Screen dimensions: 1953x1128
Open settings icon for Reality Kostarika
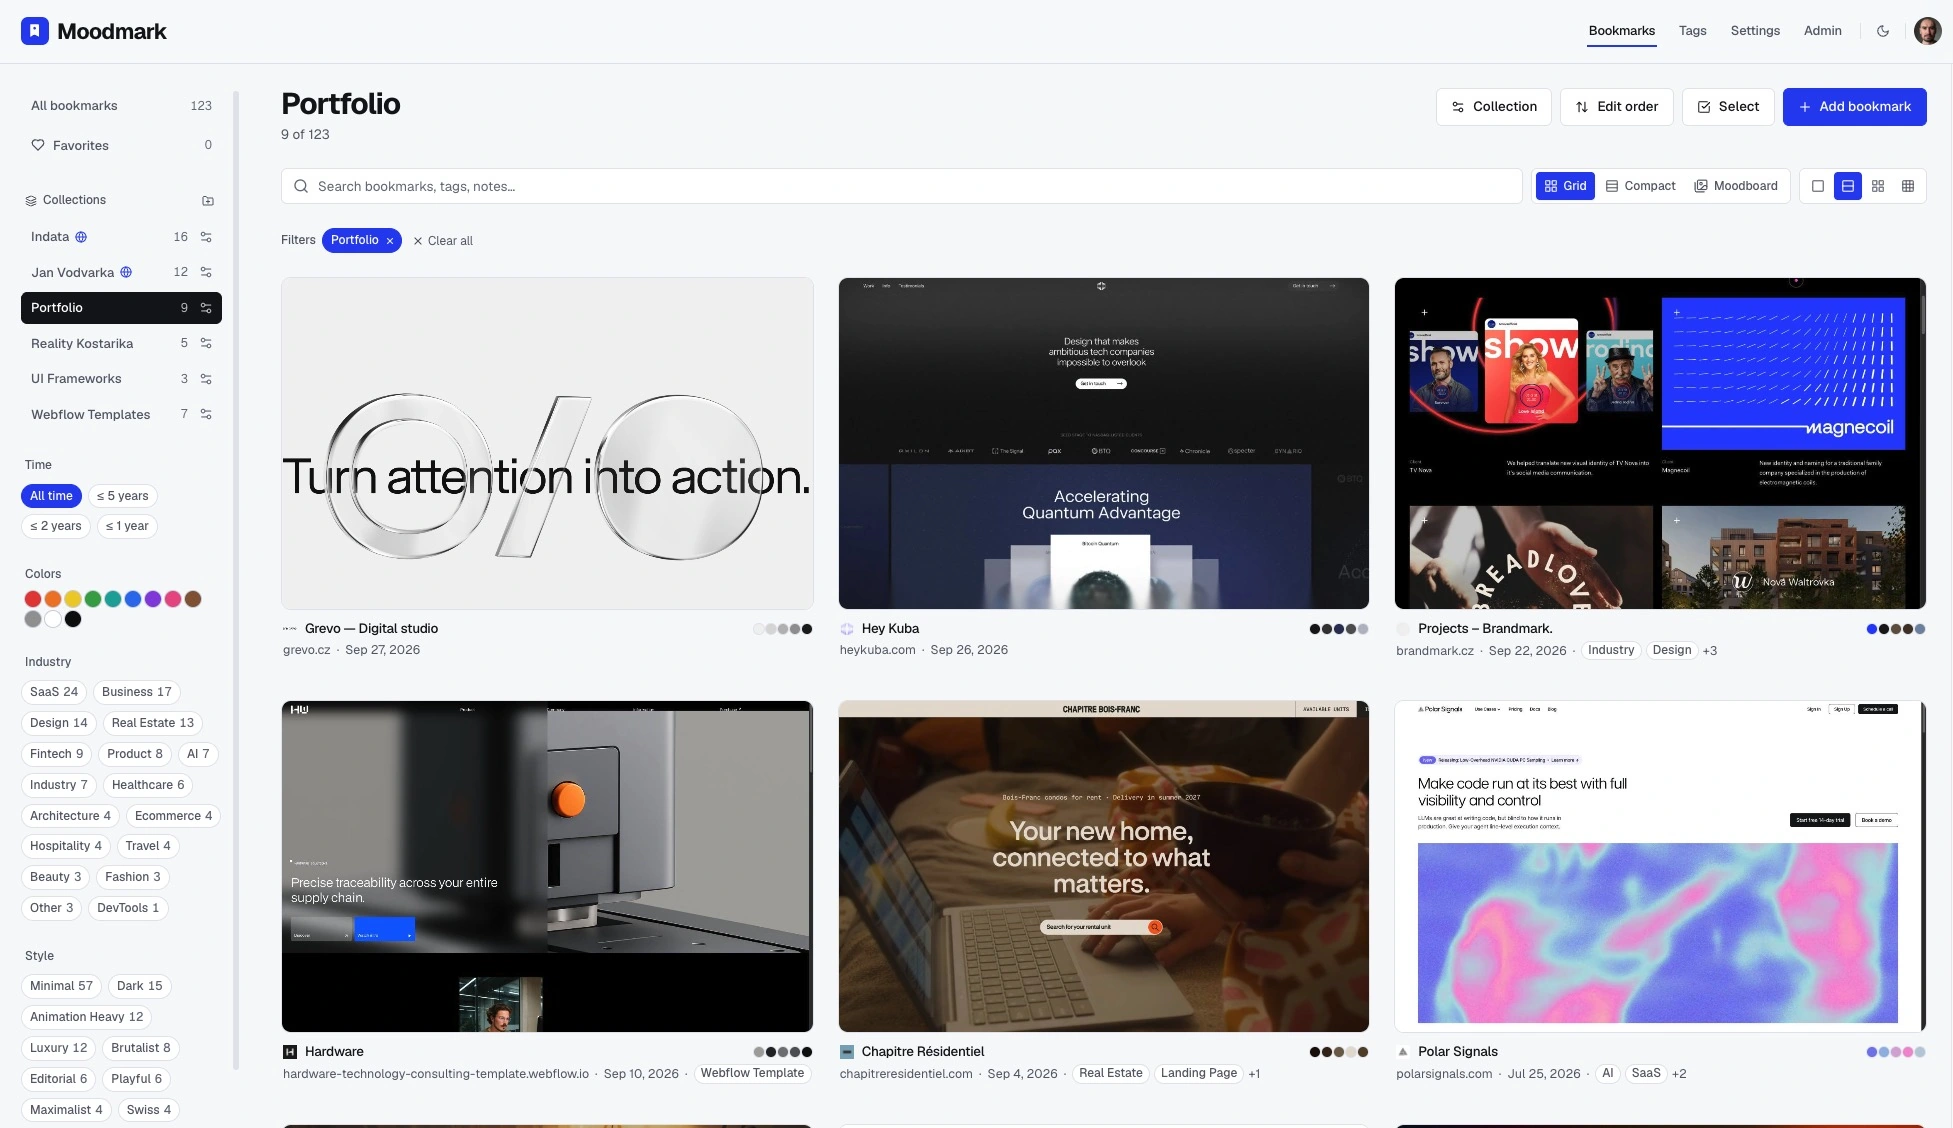[x=206, y=343]
